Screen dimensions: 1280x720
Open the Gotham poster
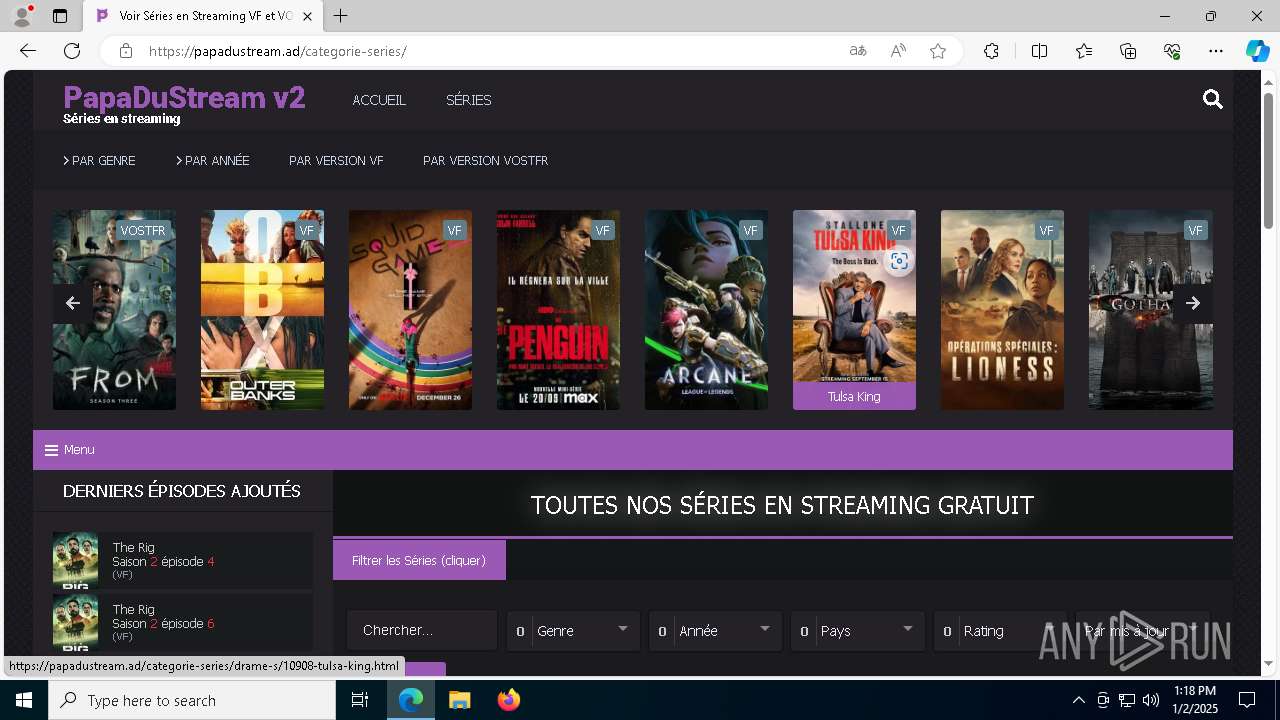[x=1150, y=310]
